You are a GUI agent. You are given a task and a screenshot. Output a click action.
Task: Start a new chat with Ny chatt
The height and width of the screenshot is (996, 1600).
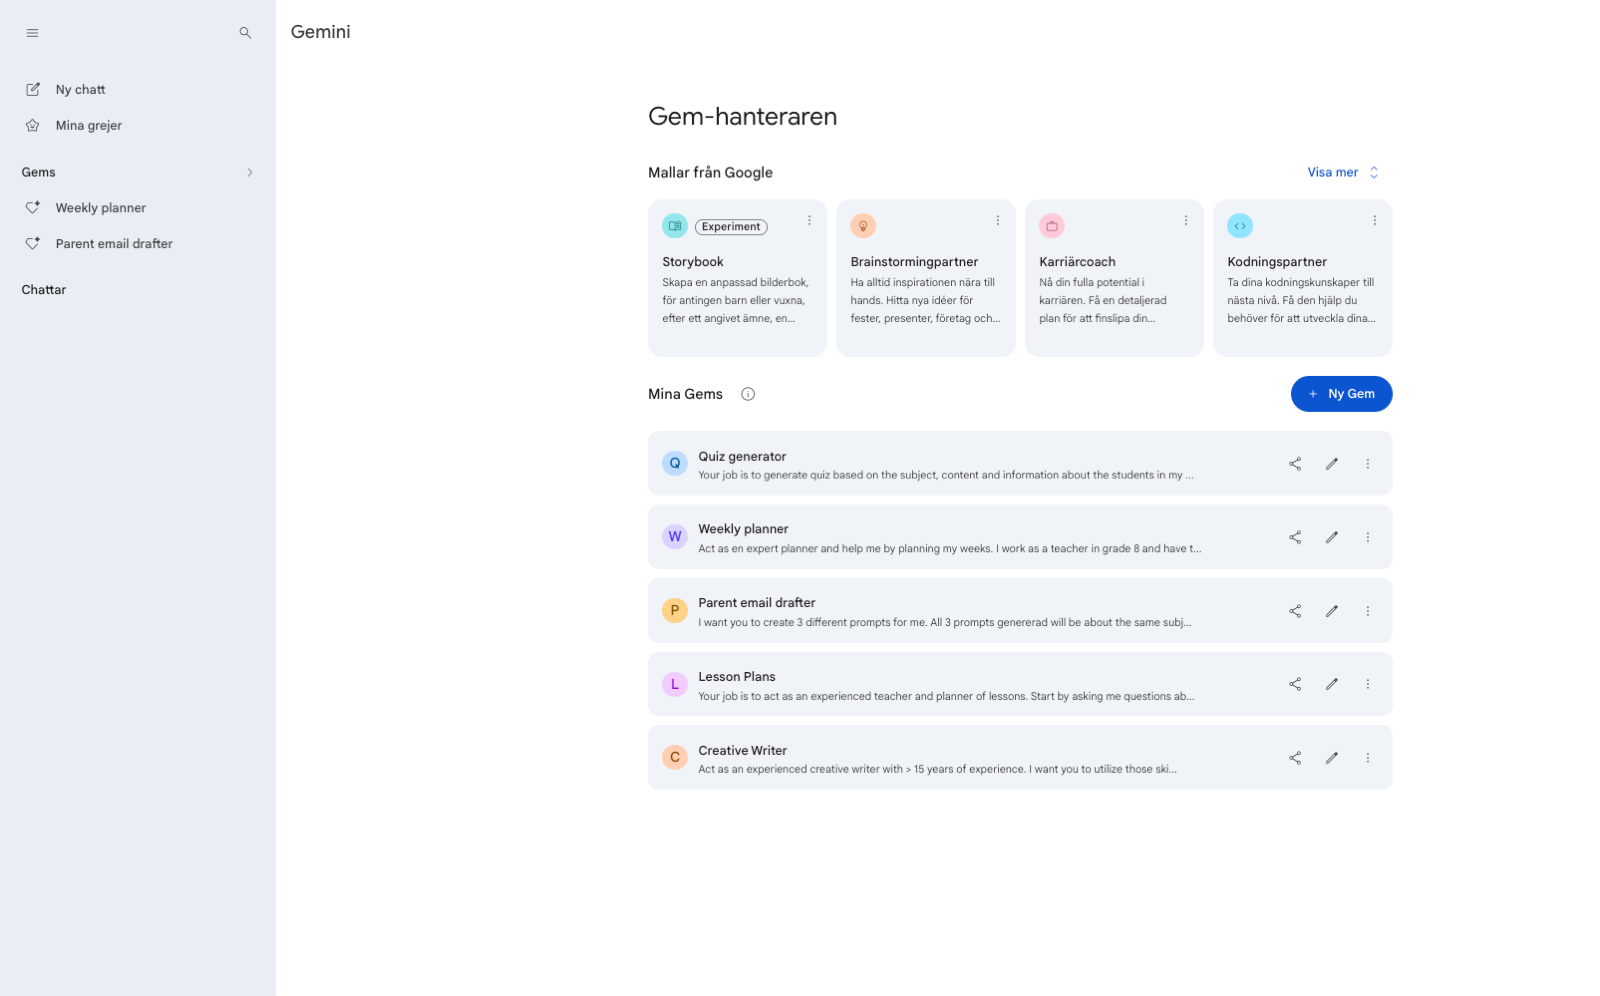point(80,90)
